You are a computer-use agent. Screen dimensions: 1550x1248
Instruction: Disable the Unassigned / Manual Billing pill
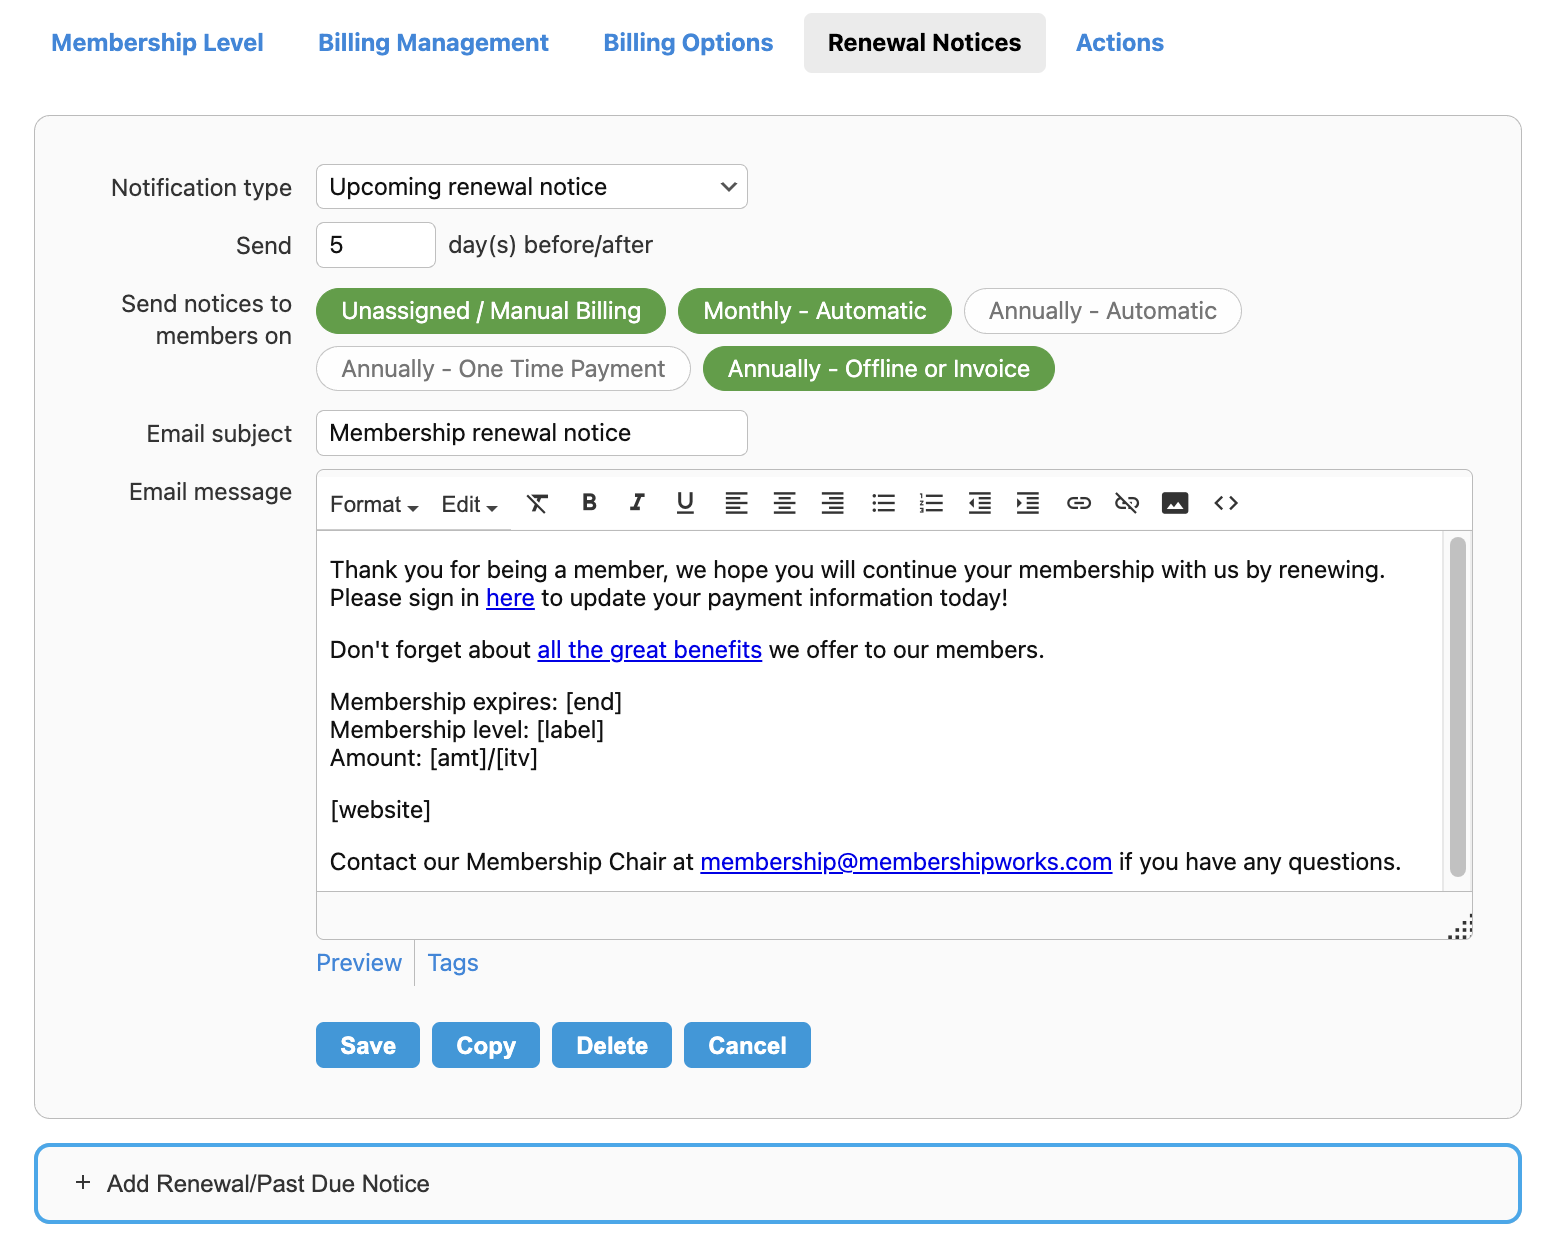click(491, 311)
